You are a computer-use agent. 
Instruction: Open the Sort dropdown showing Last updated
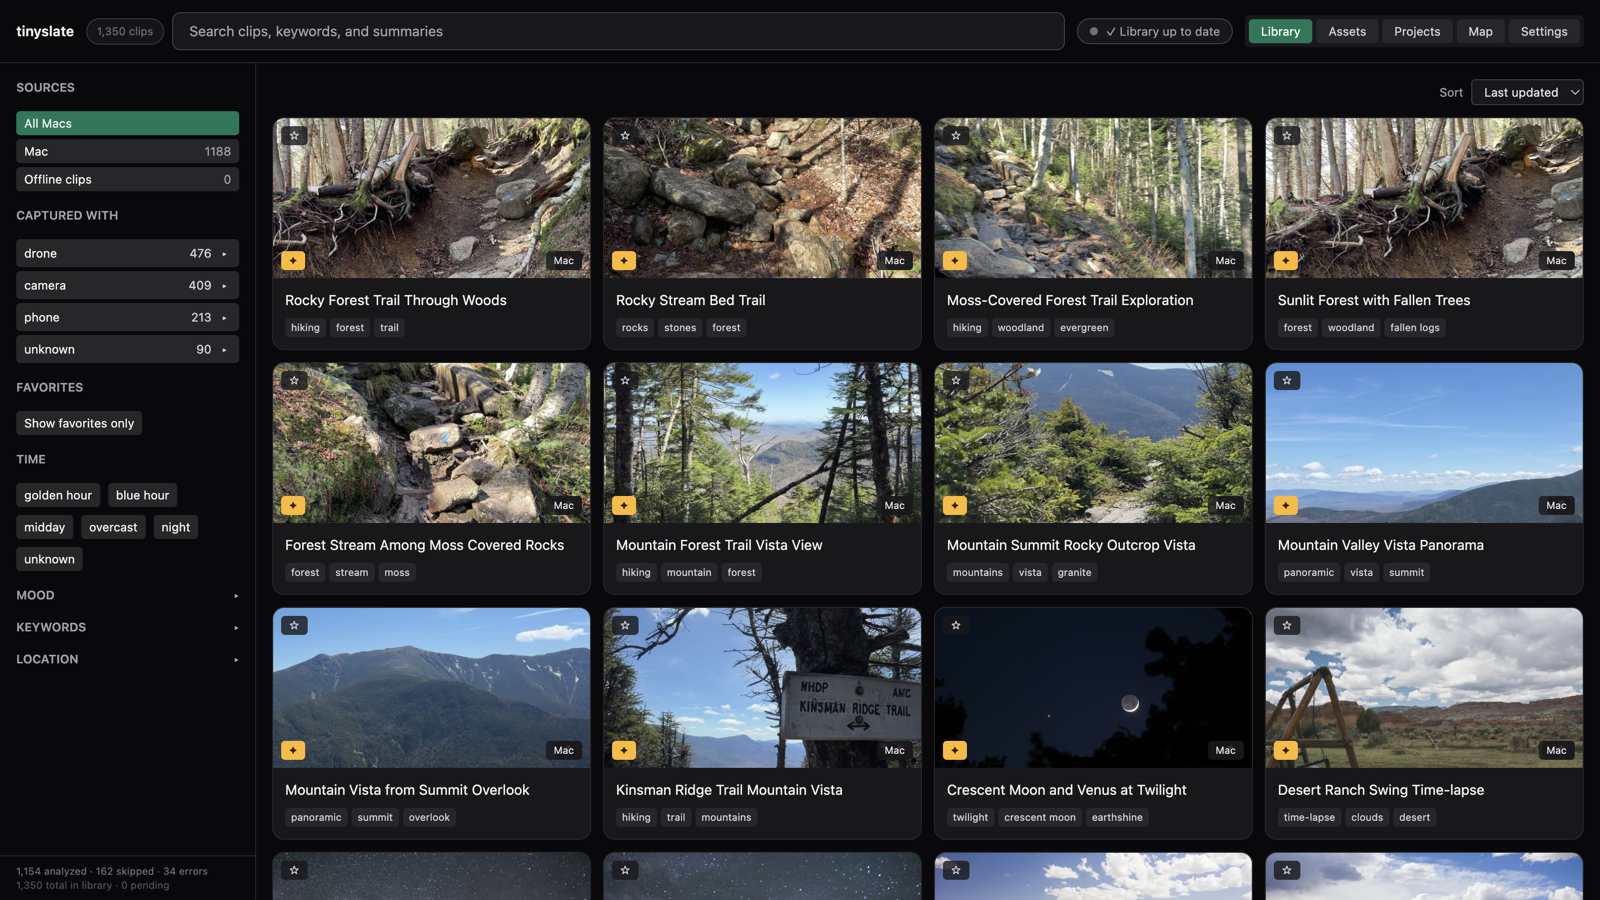point(1527,92)
